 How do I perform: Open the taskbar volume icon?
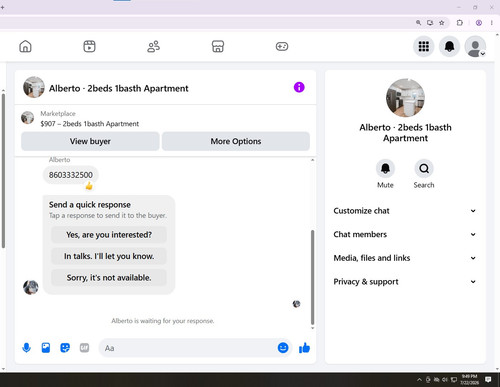pyautogui.click(x=445, y=380)
